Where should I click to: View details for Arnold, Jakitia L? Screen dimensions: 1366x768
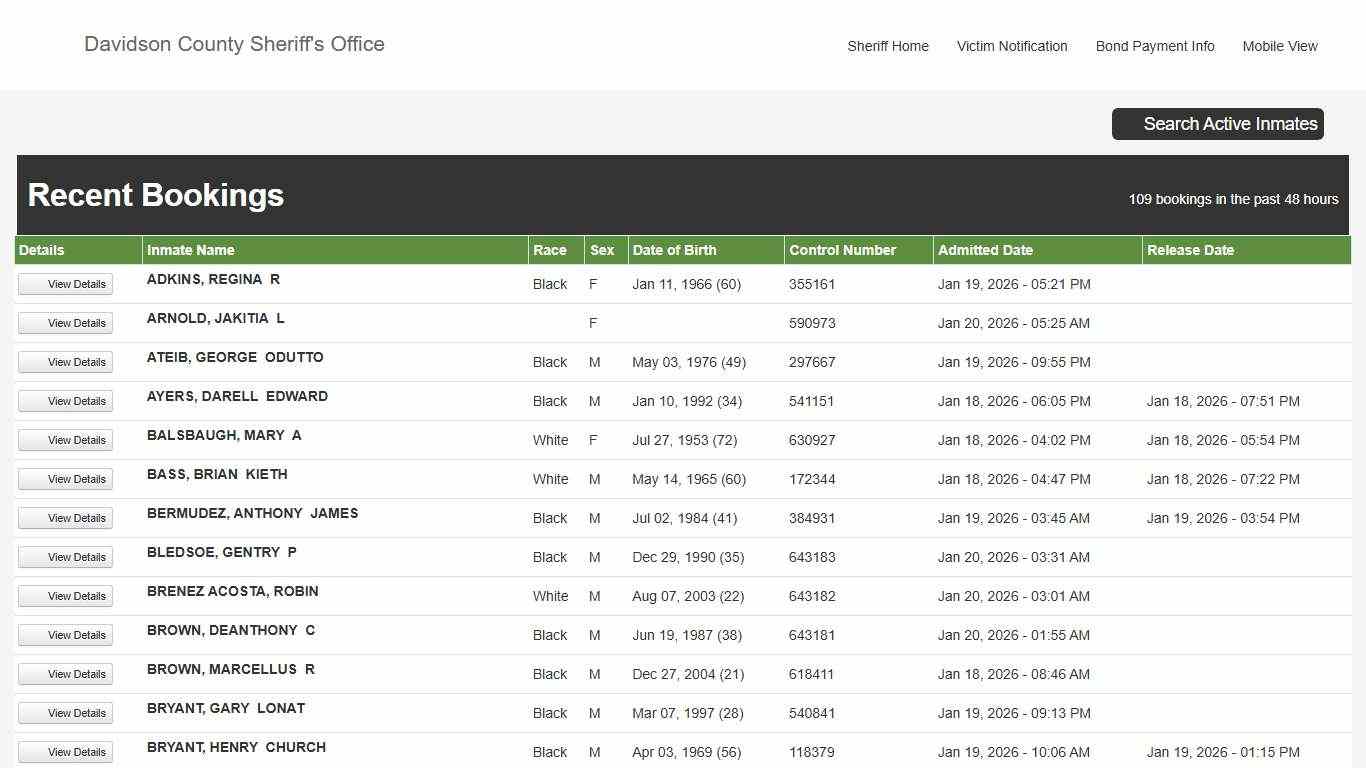point(66,323)
